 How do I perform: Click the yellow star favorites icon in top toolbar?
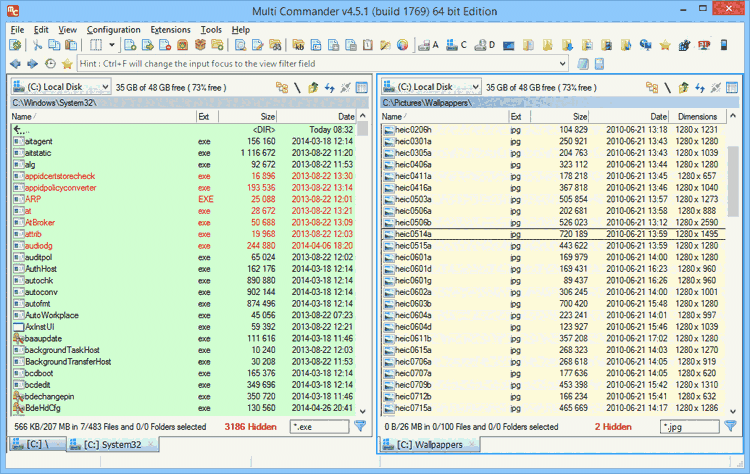(x=665, y=45)
